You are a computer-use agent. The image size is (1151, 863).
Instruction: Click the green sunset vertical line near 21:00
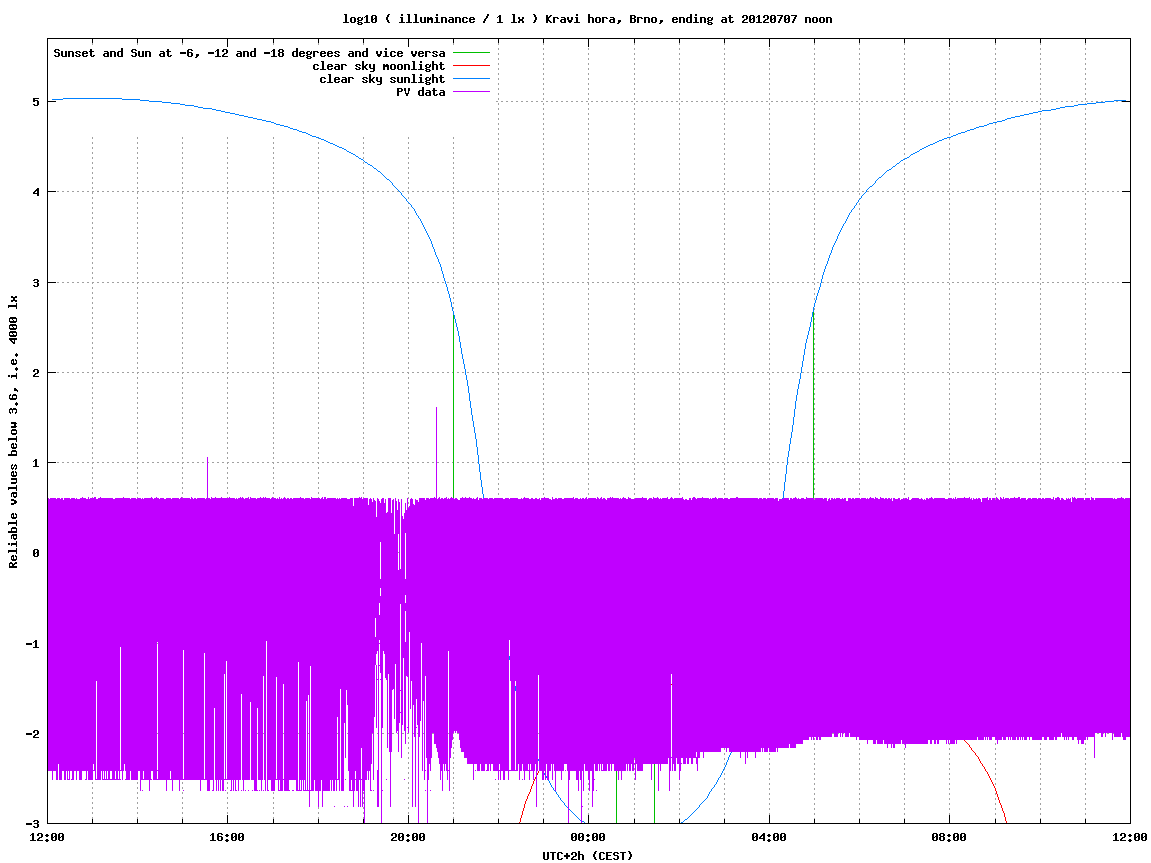(x=454, y=406)
